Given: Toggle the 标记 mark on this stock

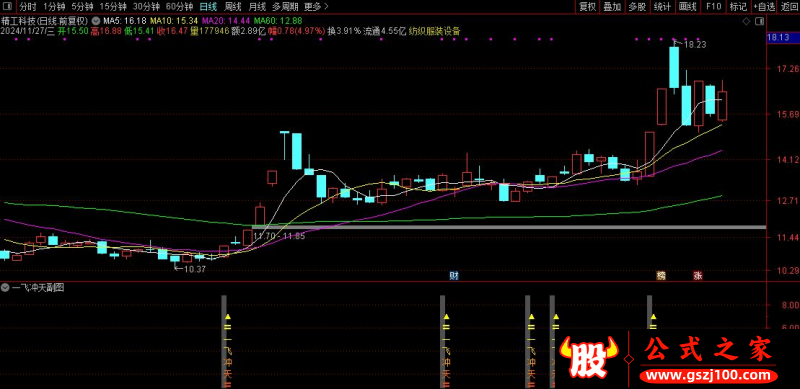Looking at the screenshot, I should 738,7.
